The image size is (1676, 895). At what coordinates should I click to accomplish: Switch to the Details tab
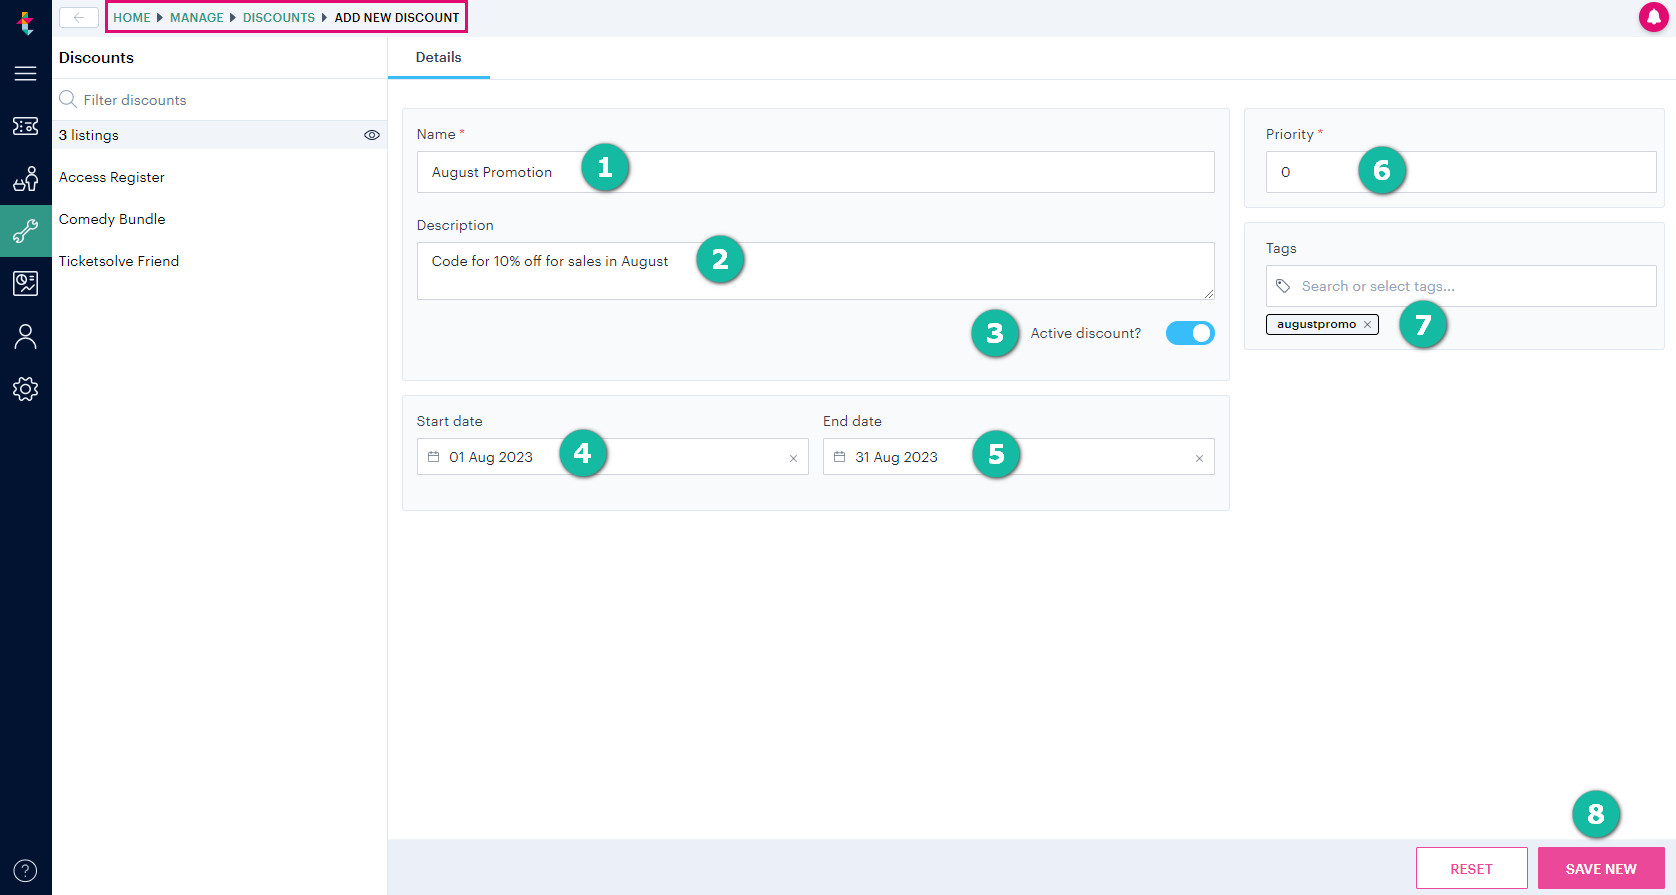point(438,58)
